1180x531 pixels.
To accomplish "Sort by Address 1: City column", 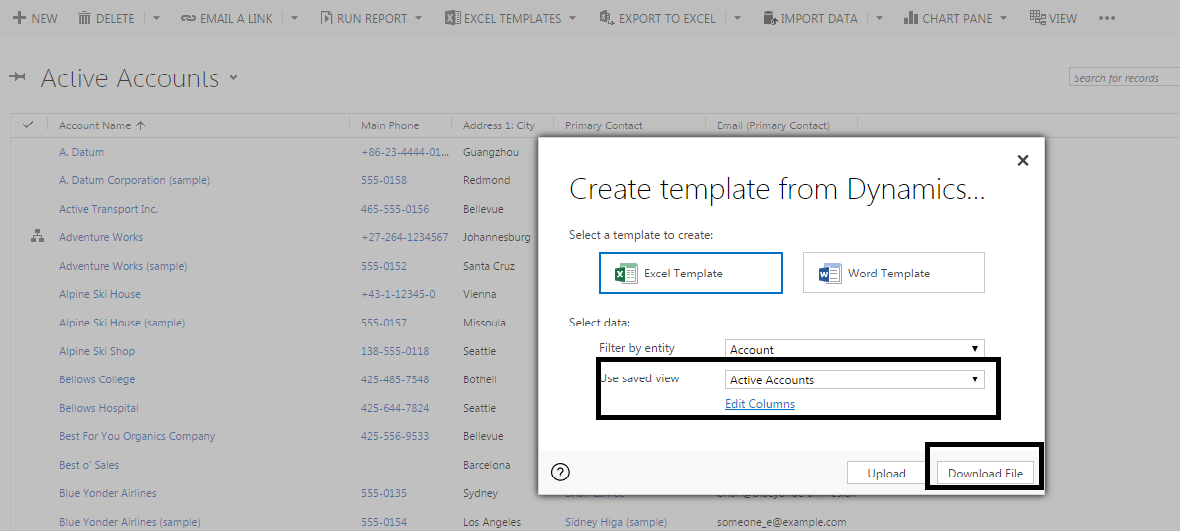I will pyautogui.click(x=498, y=126).
